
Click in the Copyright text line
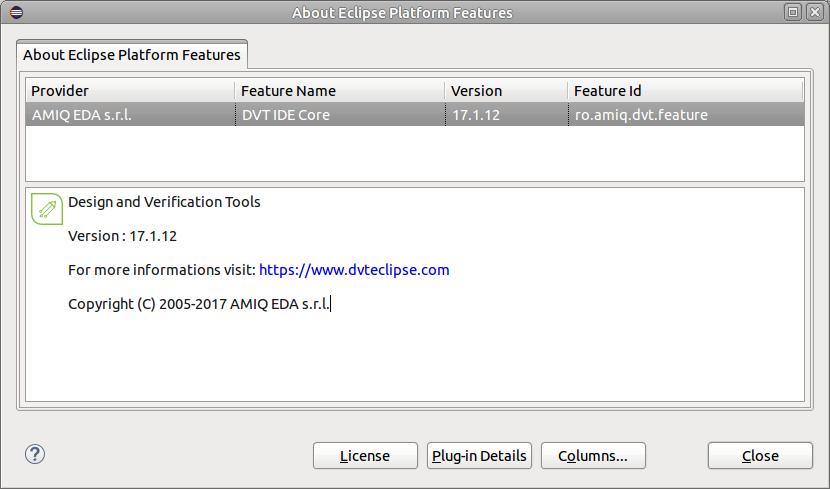(199, 304)
